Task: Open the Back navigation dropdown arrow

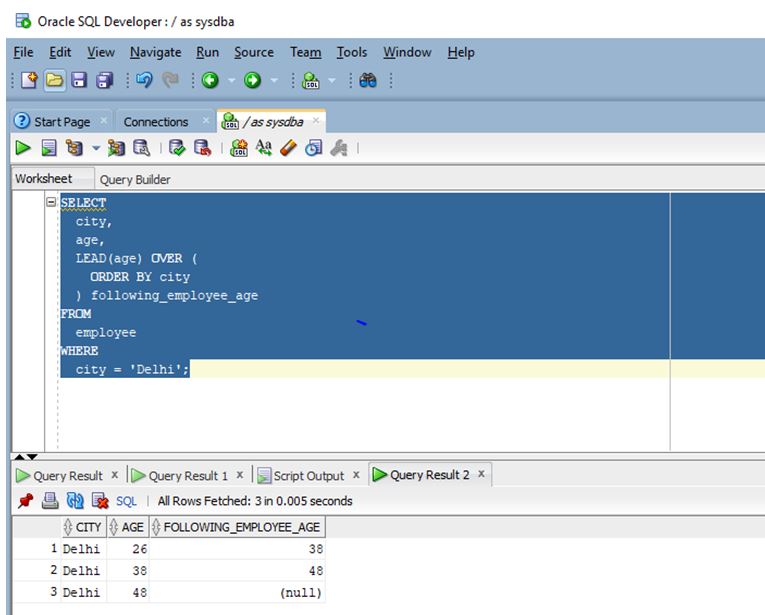Action: pyautogui.click(x=232, y=83)
